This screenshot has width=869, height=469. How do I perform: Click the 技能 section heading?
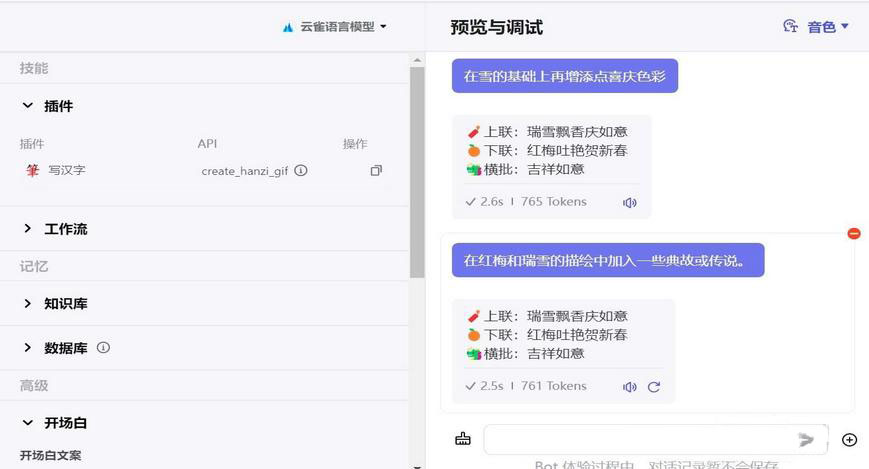(x=34, y=68)
